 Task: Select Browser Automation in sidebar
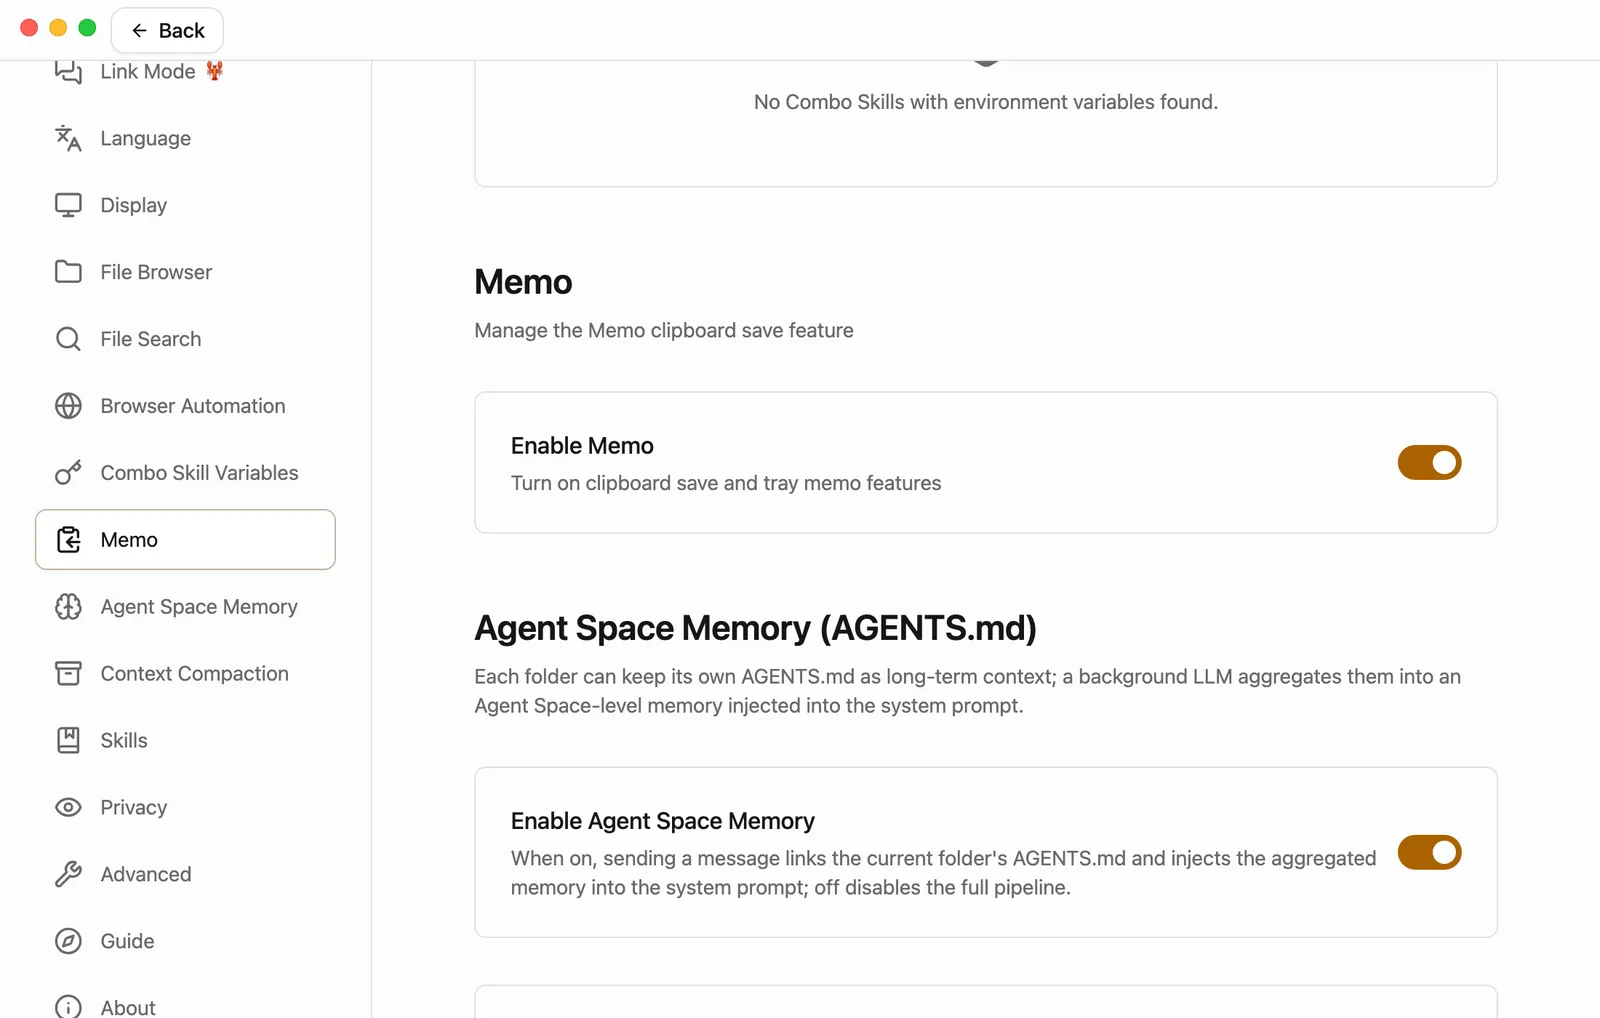click(185, 406)
